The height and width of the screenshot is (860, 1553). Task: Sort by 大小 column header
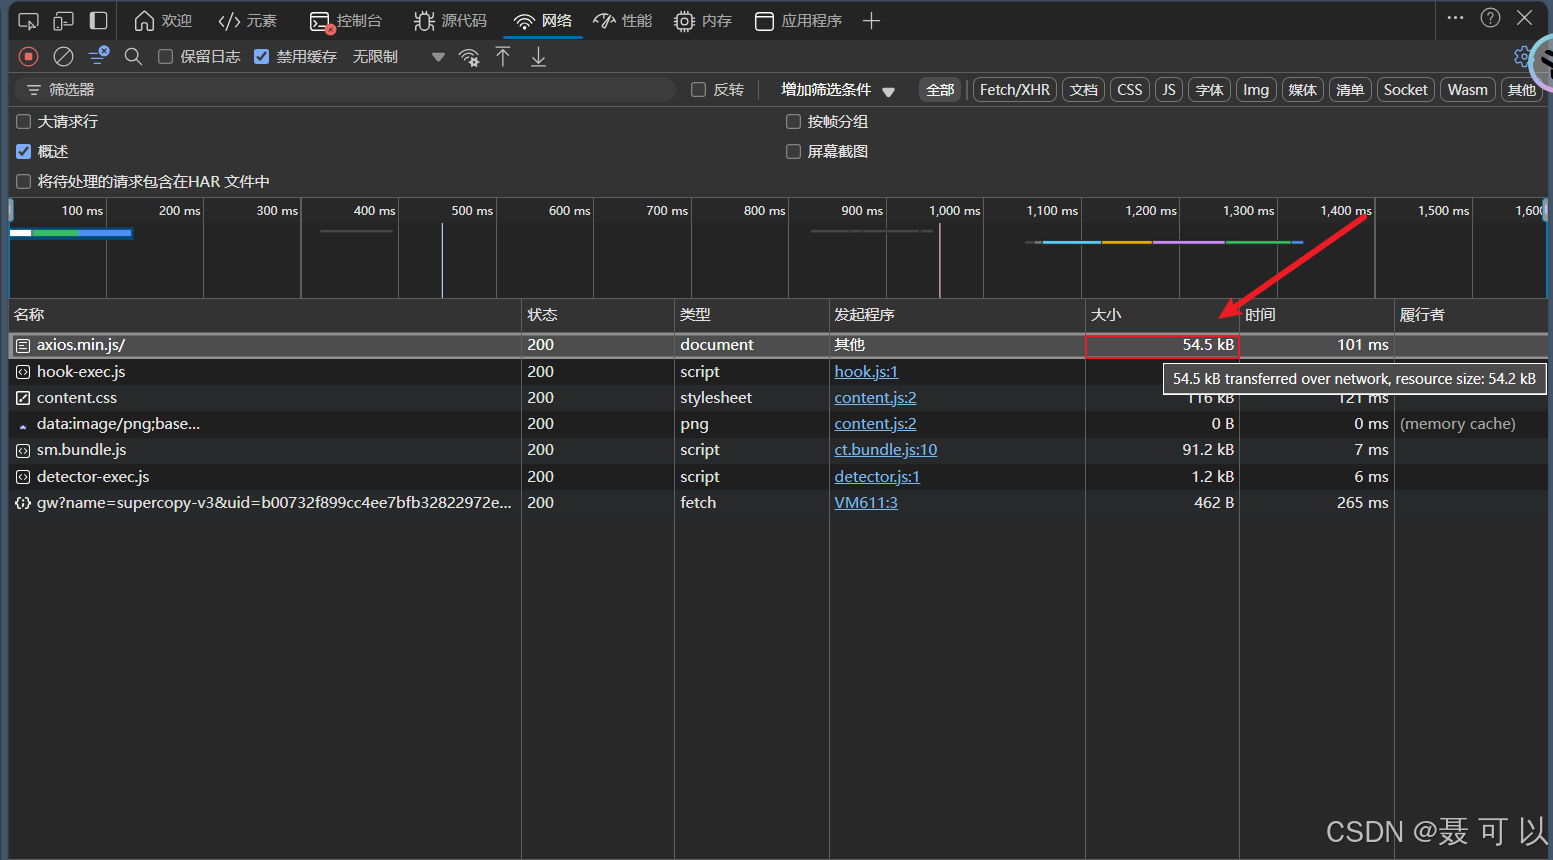coord(1162,315)
